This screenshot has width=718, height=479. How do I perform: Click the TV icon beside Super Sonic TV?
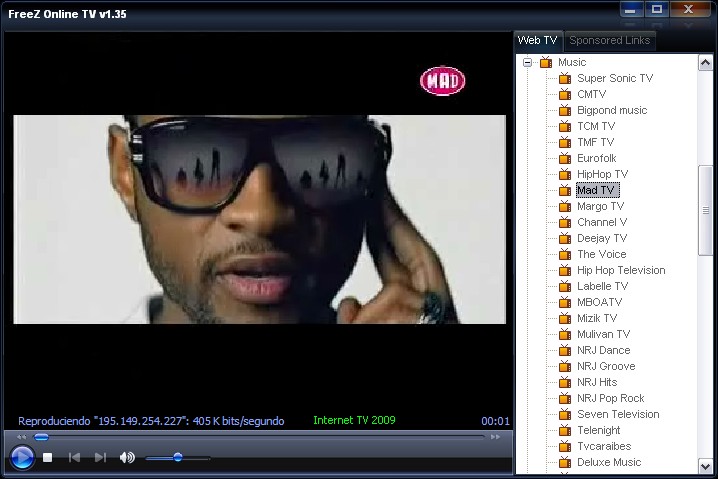565,78
